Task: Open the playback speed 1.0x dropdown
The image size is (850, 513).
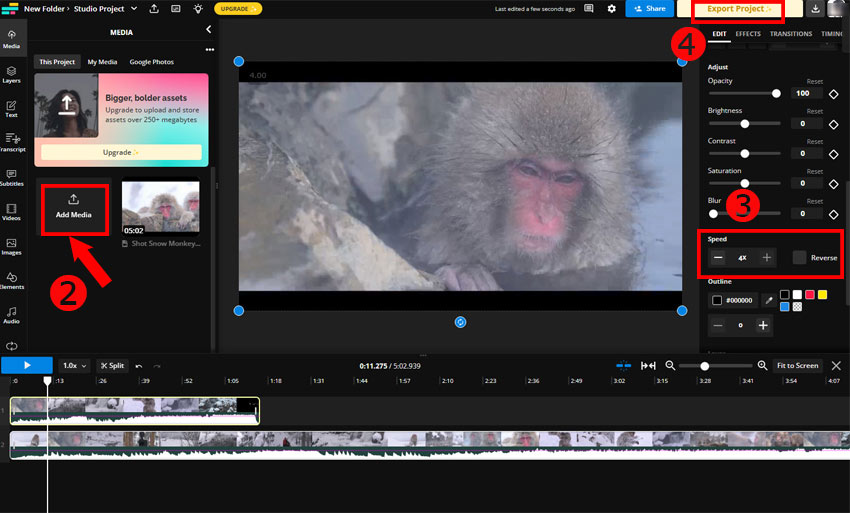Action: click(x=75, y=366)
